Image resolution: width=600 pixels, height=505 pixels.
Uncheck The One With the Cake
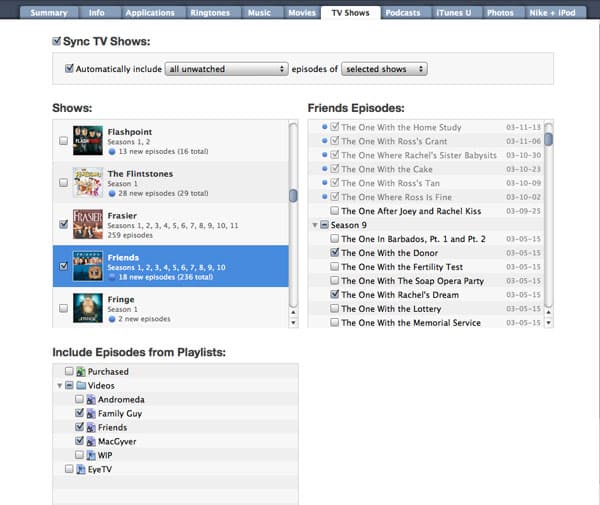pos(334,169)
